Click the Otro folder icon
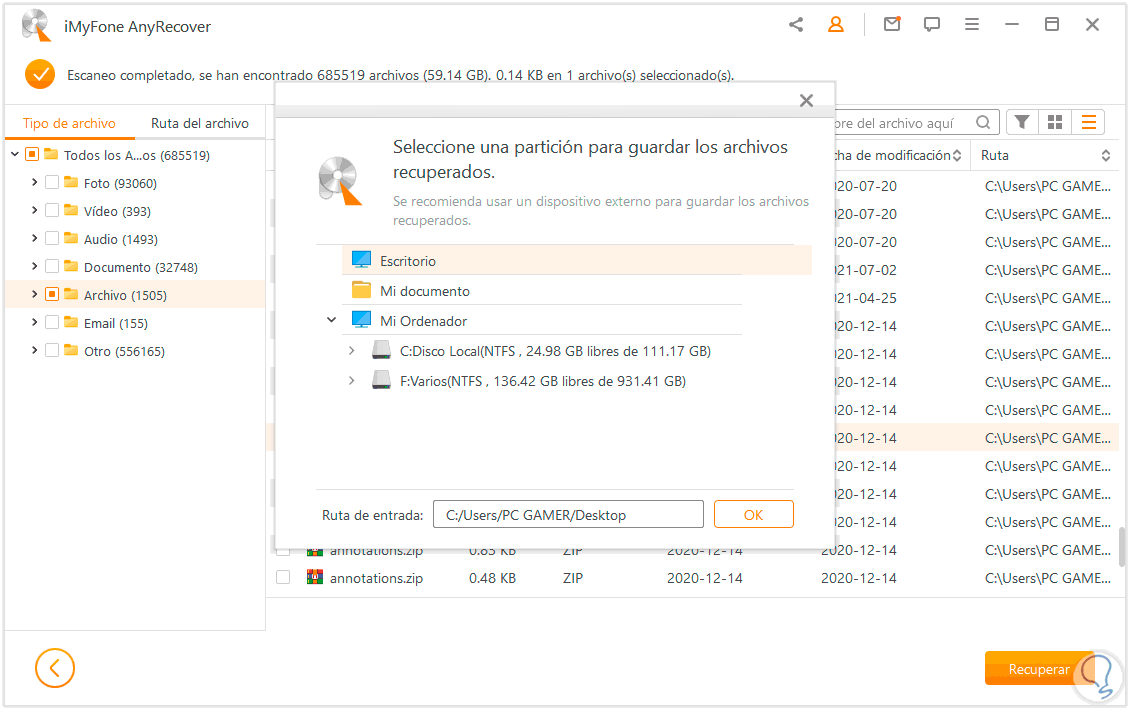Image resolution: width=1130 pixels, height=710 pixels. pyautogui.click(x=71, y=350)
